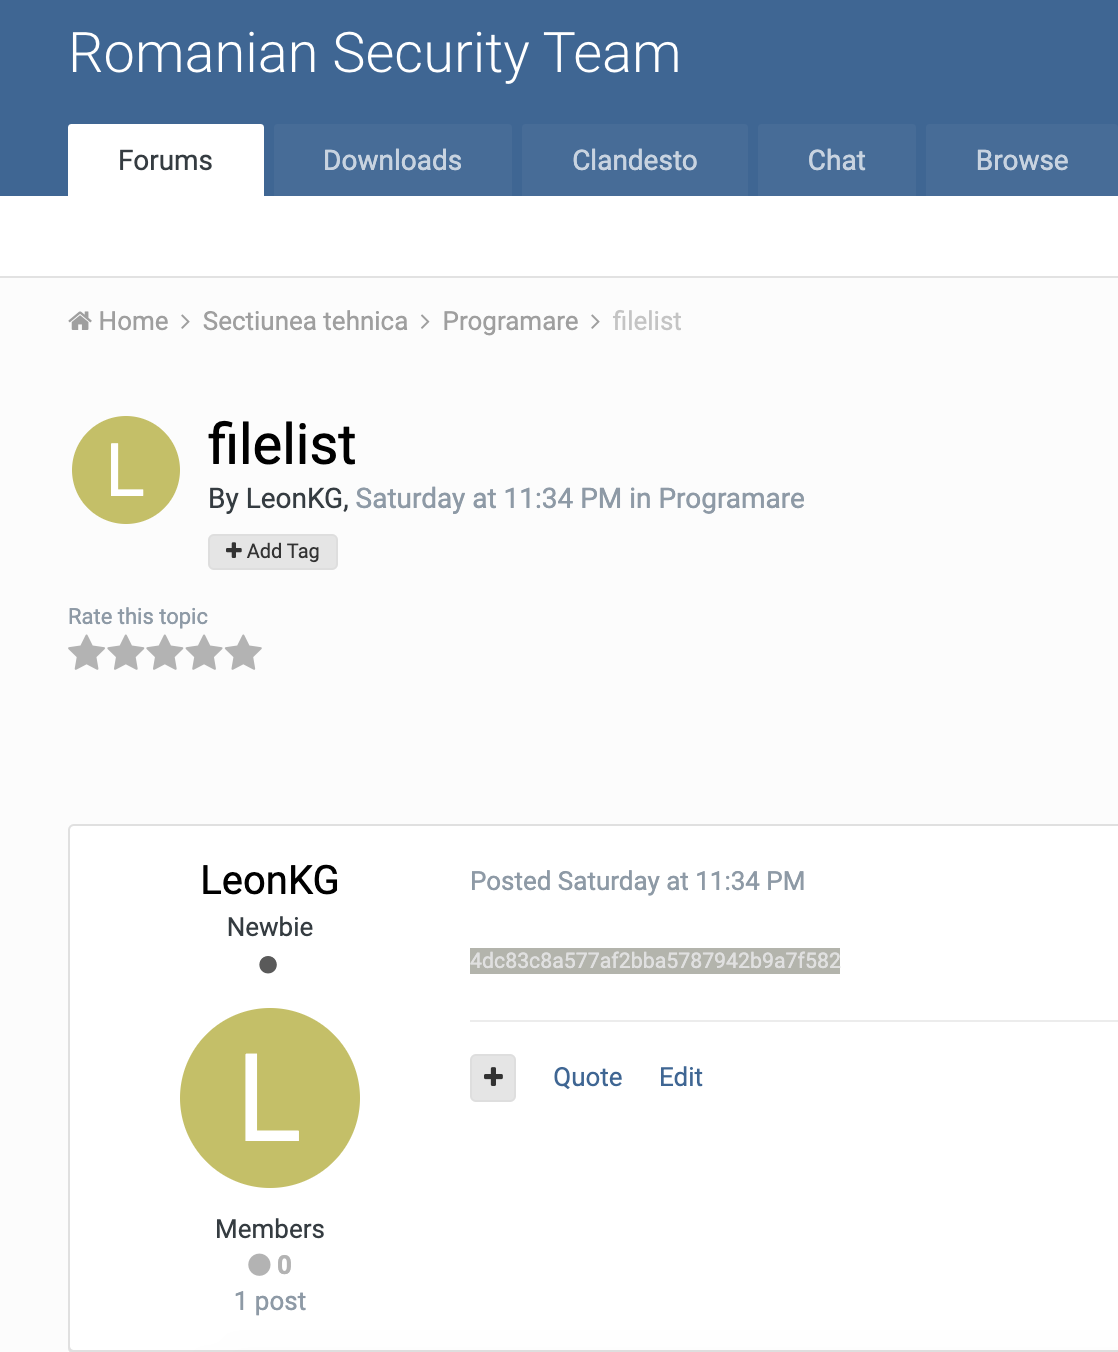1118x1352 pixels.
Task: Edit the filelist post
Action: coord(681,1077)
